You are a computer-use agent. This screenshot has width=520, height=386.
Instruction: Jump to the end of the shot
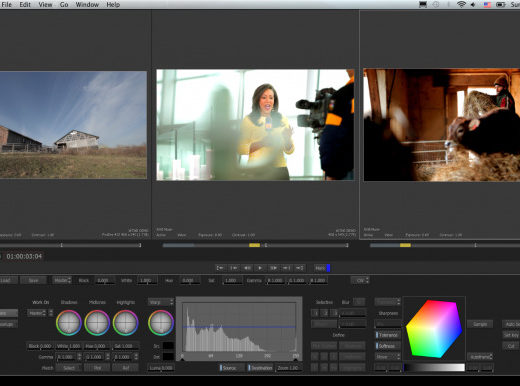[x=299, y=268]
